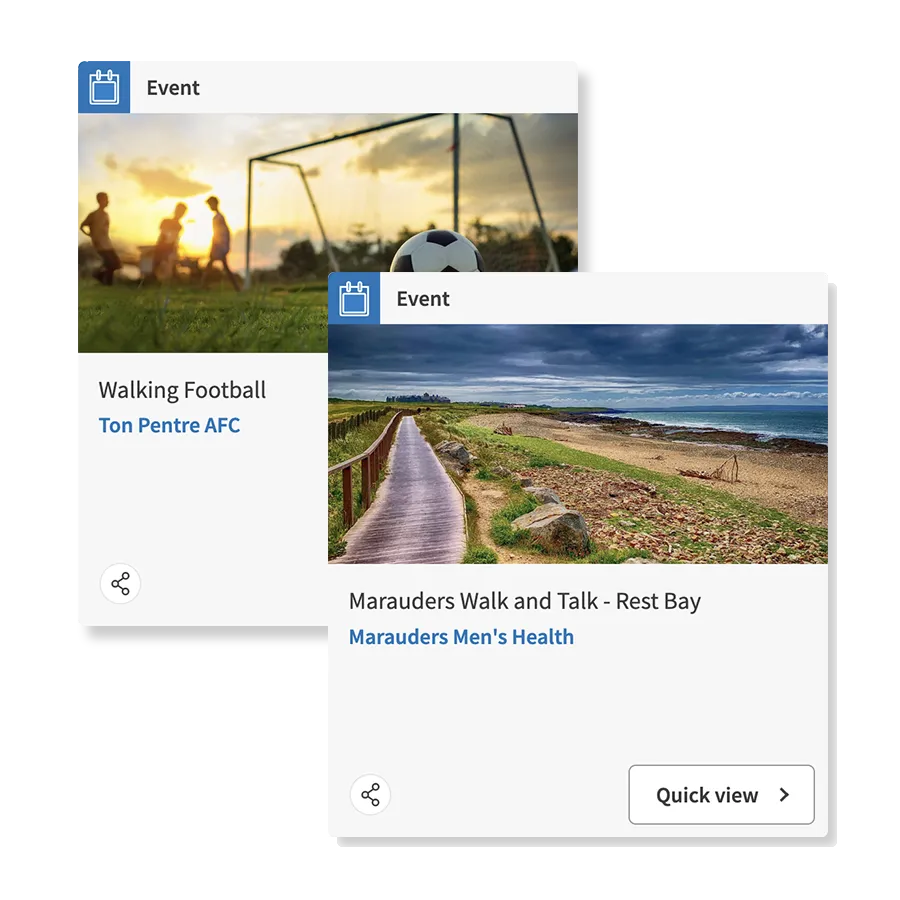Click the soccer ball in the football image
Viewport: 900px width, 900px height.
(x=437, y=251)
